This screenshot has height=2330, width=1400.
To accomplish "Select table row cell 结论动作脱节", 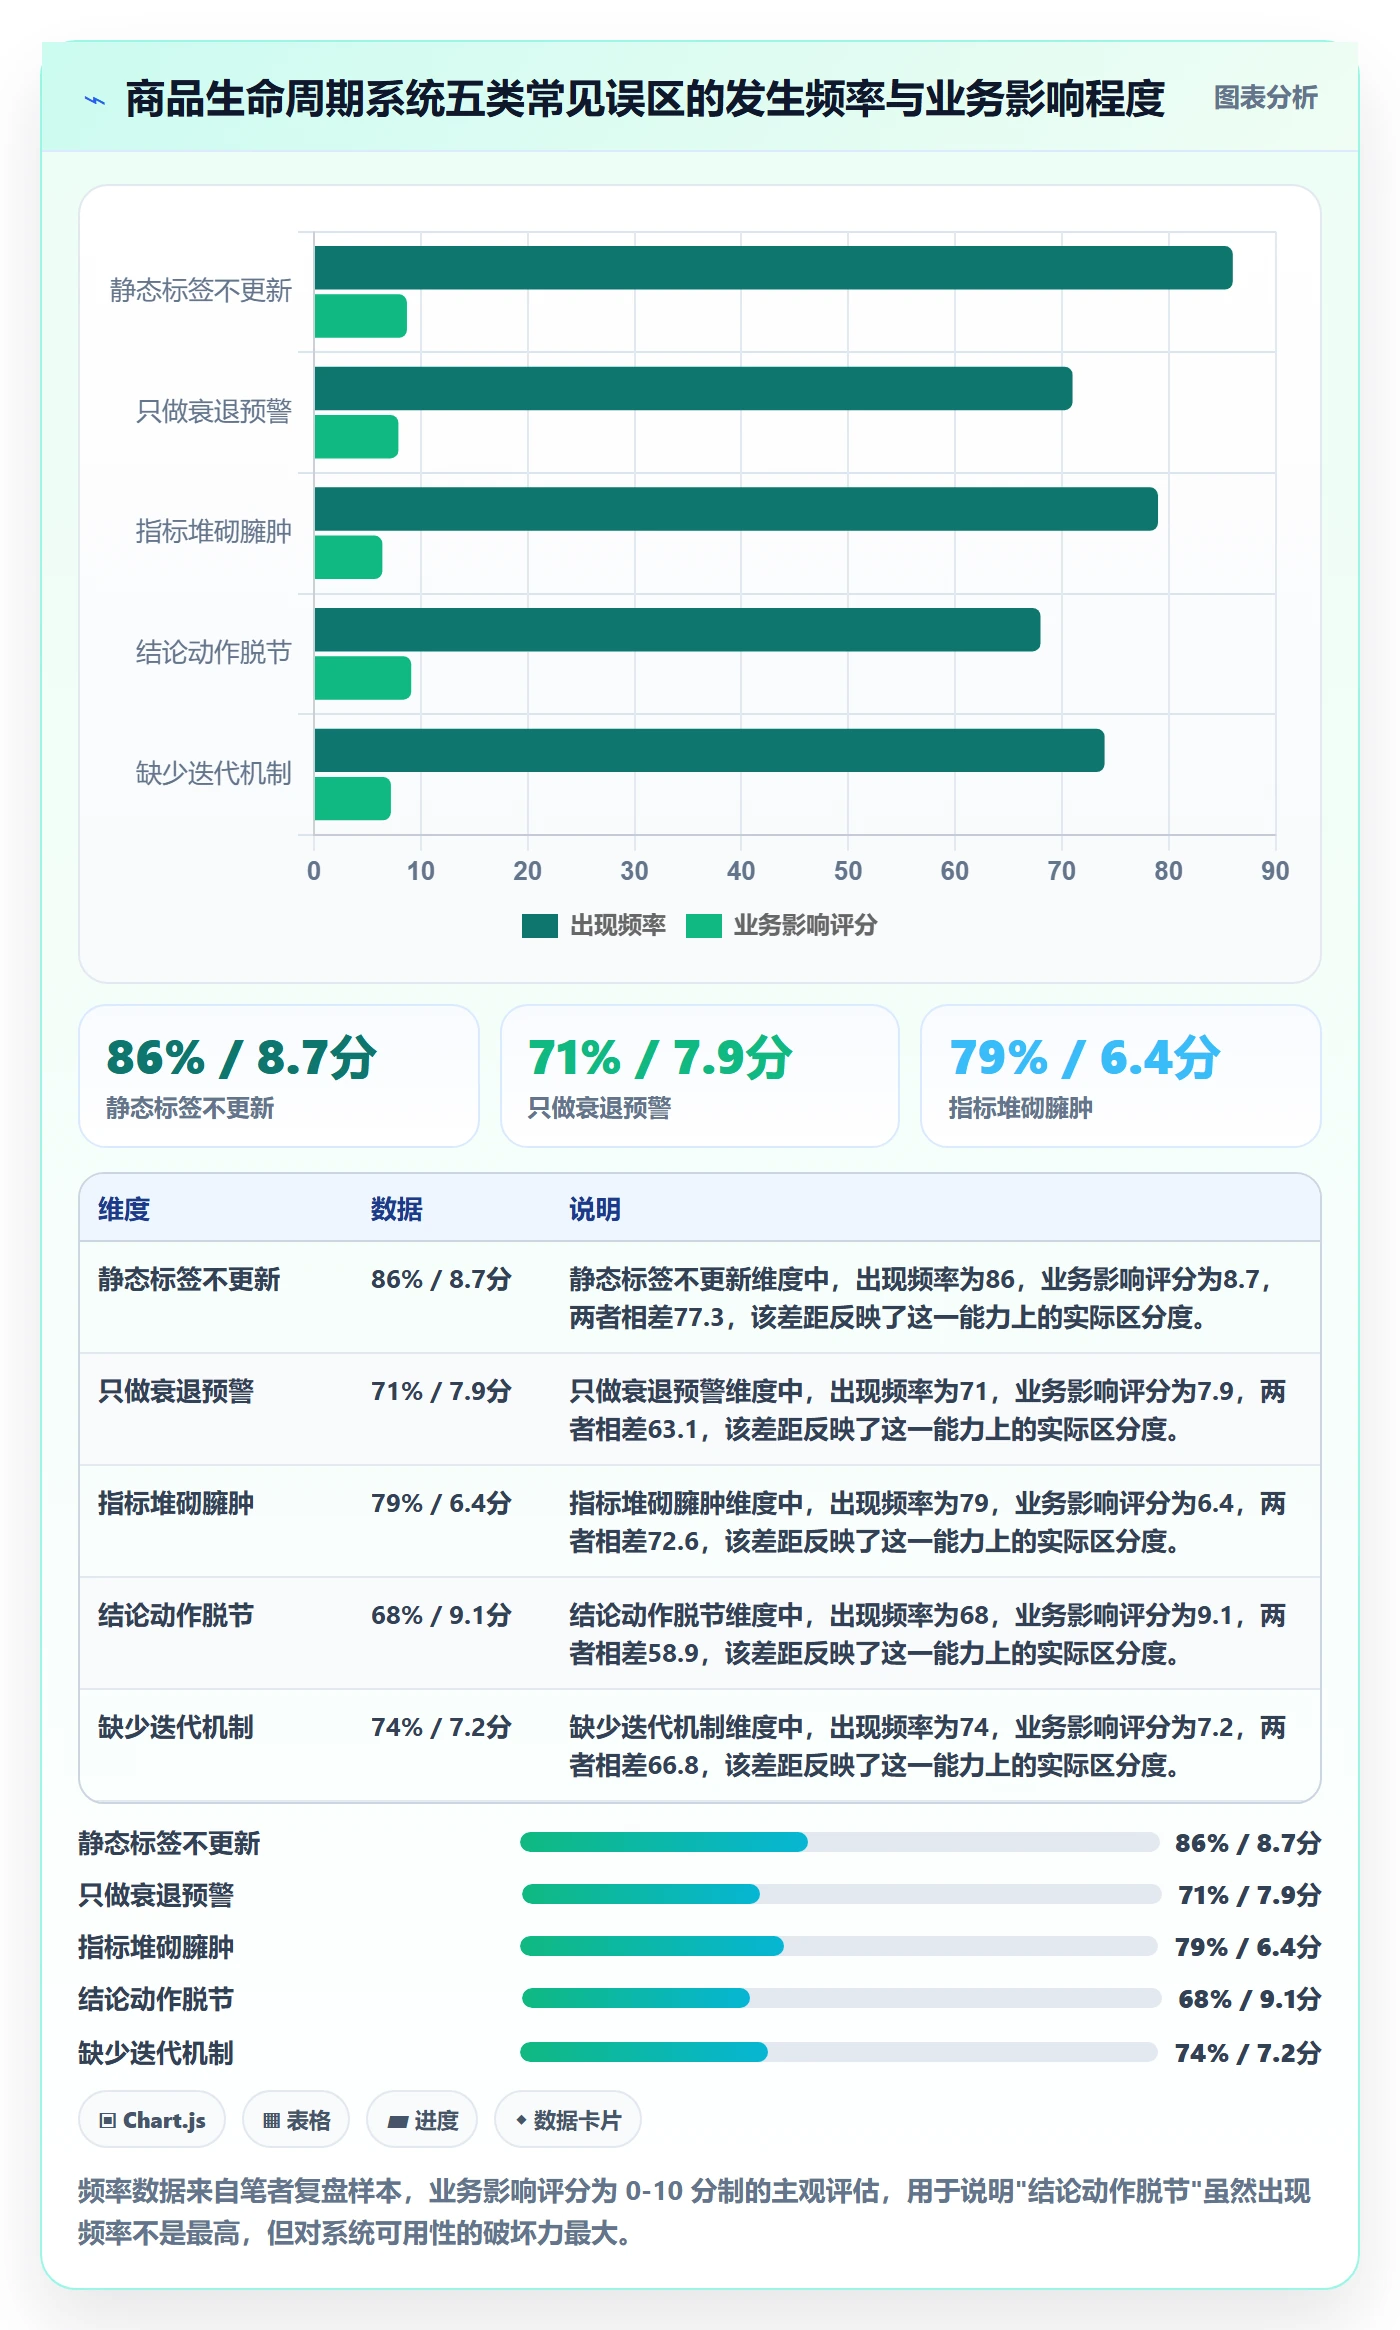I will coord(176,1615).
